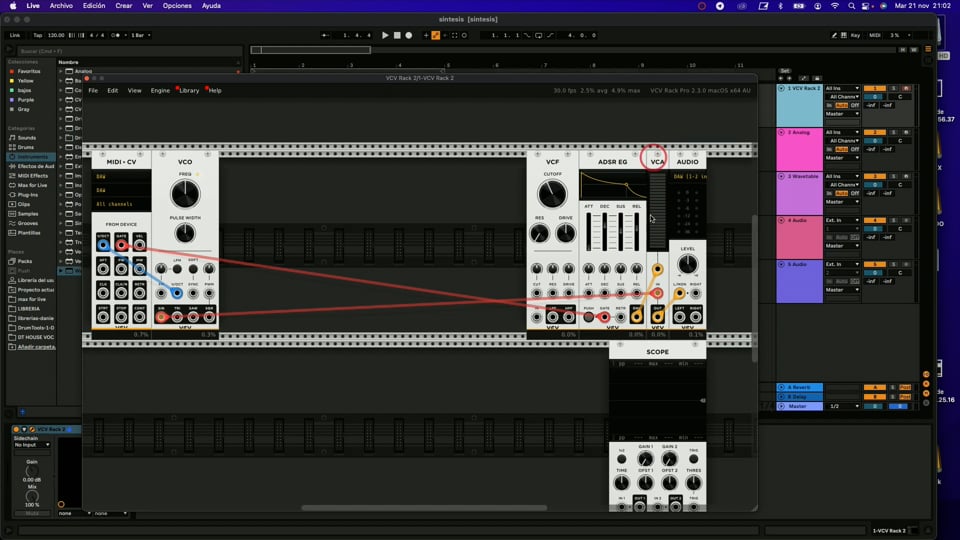Open Ext. In dropdown on 4 Audio

click(842, 220)
